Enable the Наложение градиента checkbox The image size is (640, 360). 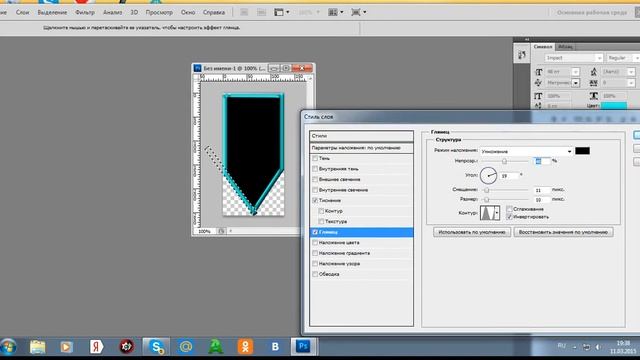point(315,253)
